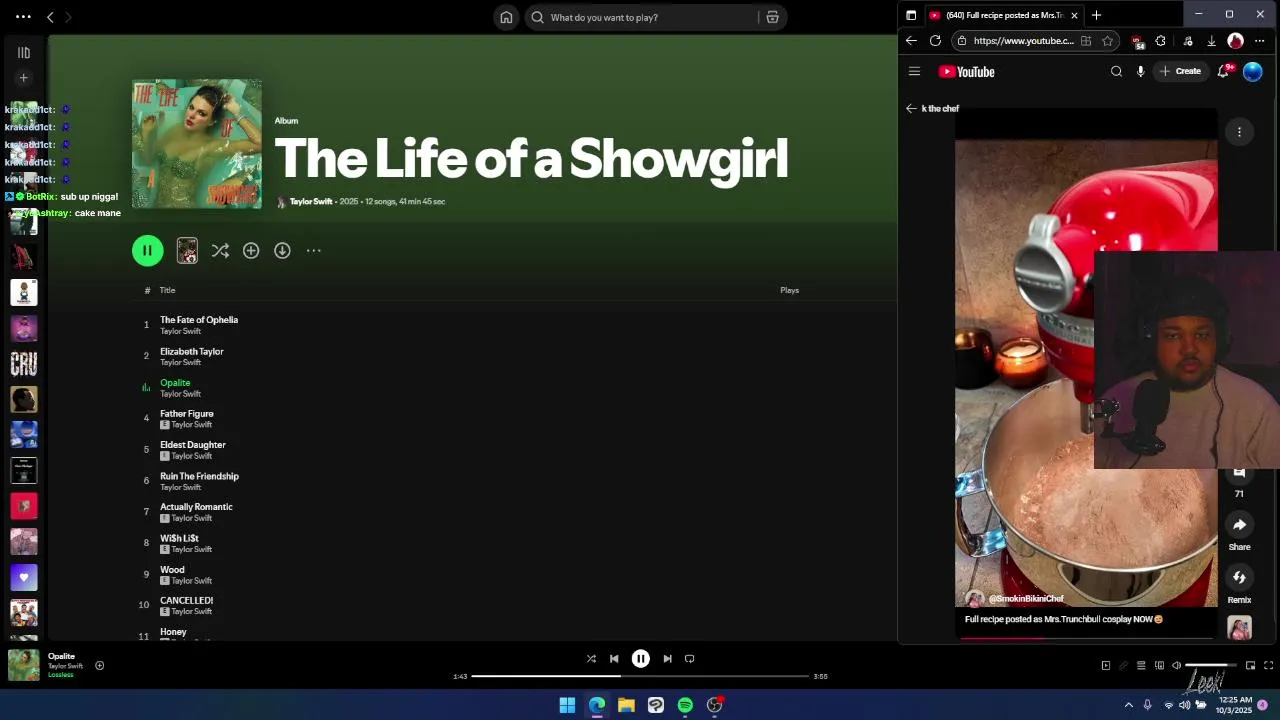Skip to the previous track
The image size is (1280, 720).
point(614,659)
